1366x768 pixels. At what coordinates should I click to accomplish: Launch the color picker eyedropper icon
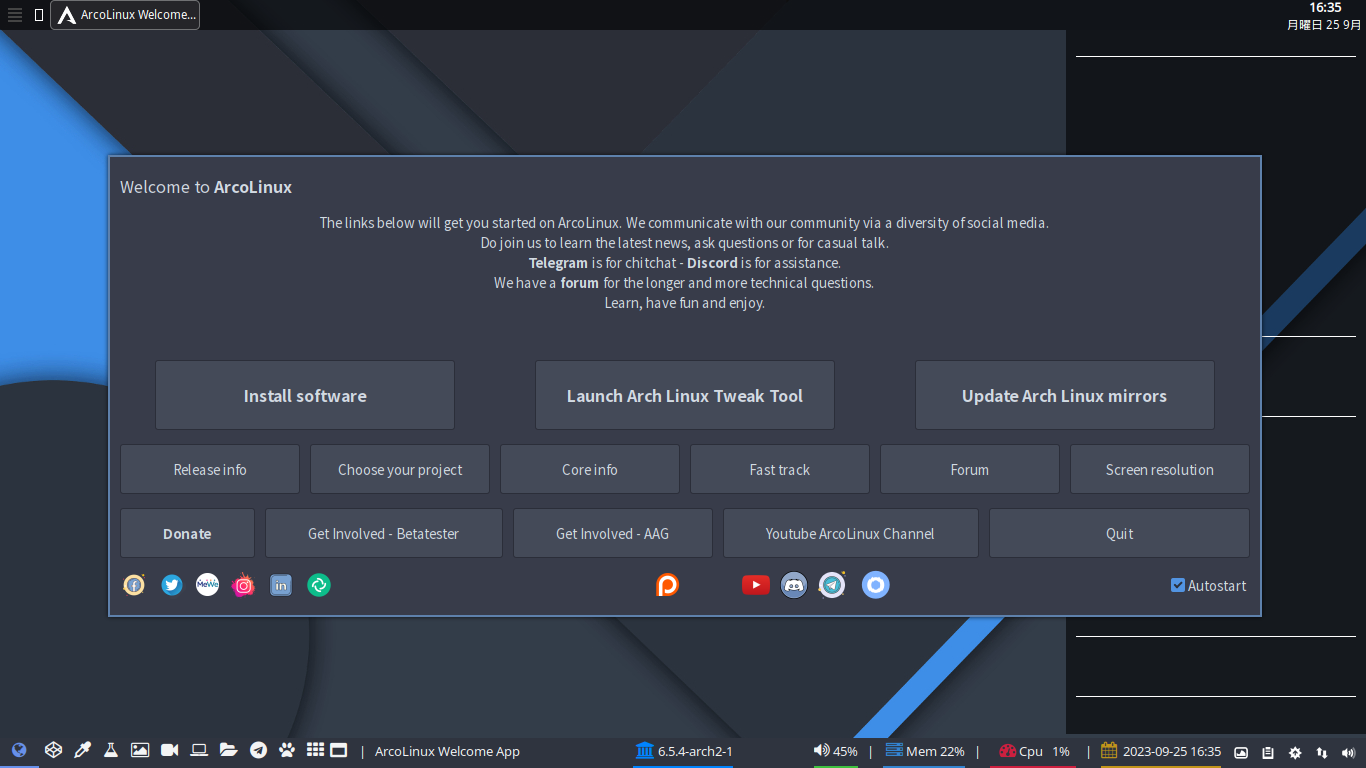[x=83, y=750]
